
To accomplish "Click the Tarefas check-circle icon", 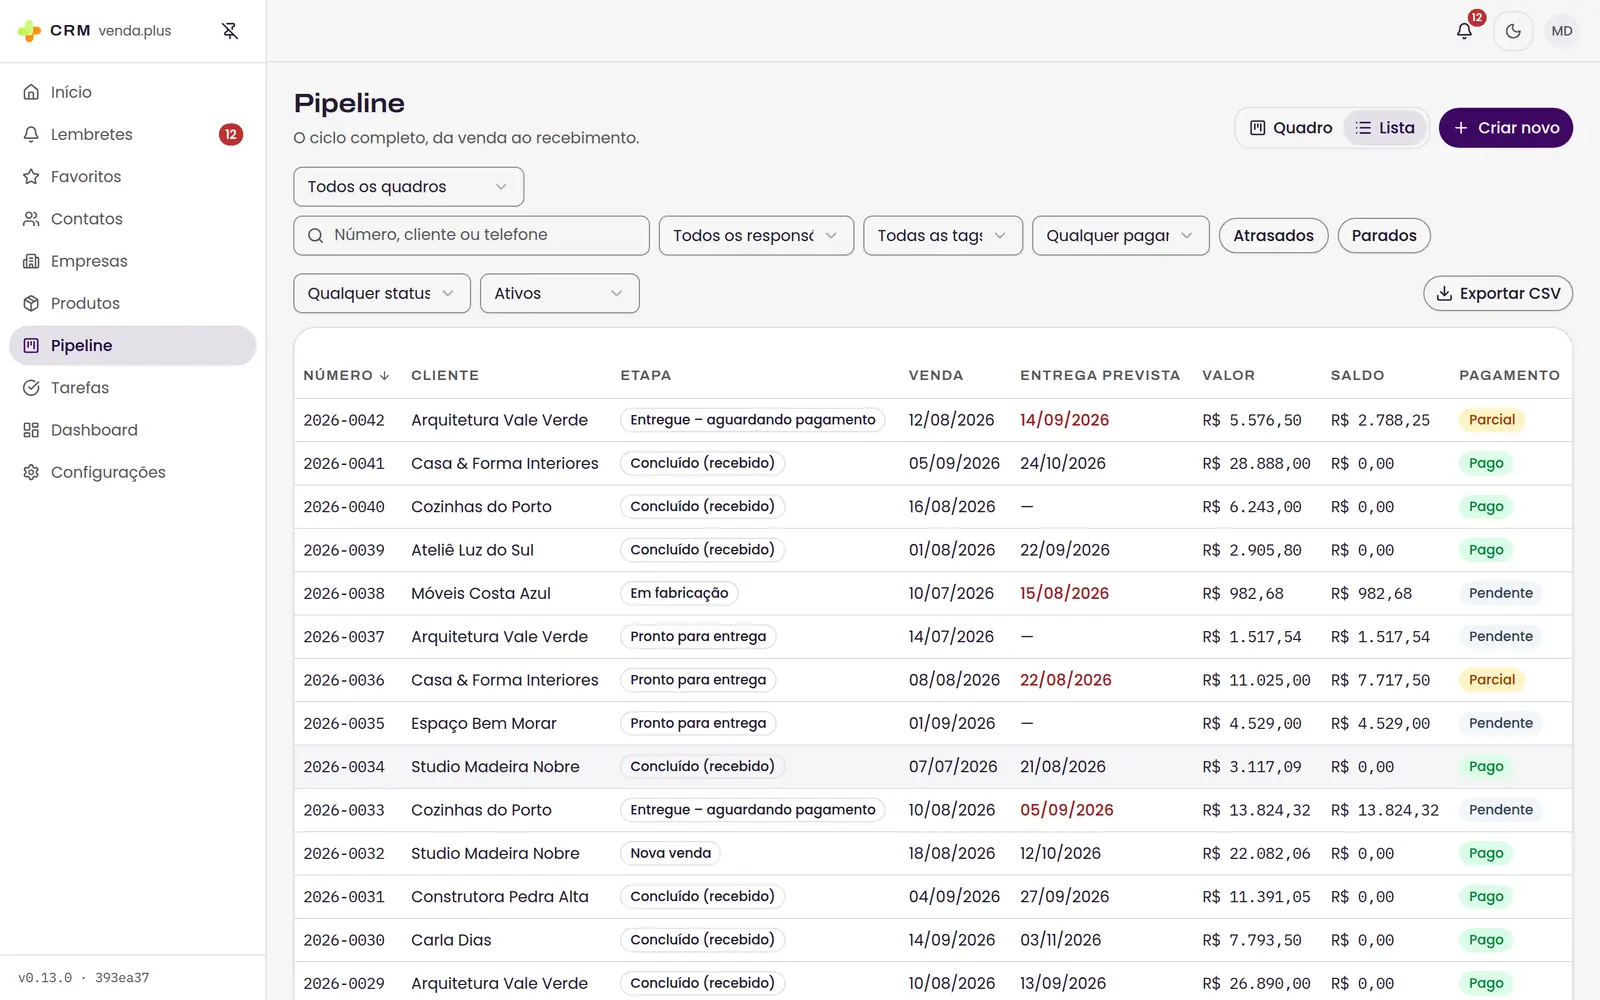I will coord(31,388).
